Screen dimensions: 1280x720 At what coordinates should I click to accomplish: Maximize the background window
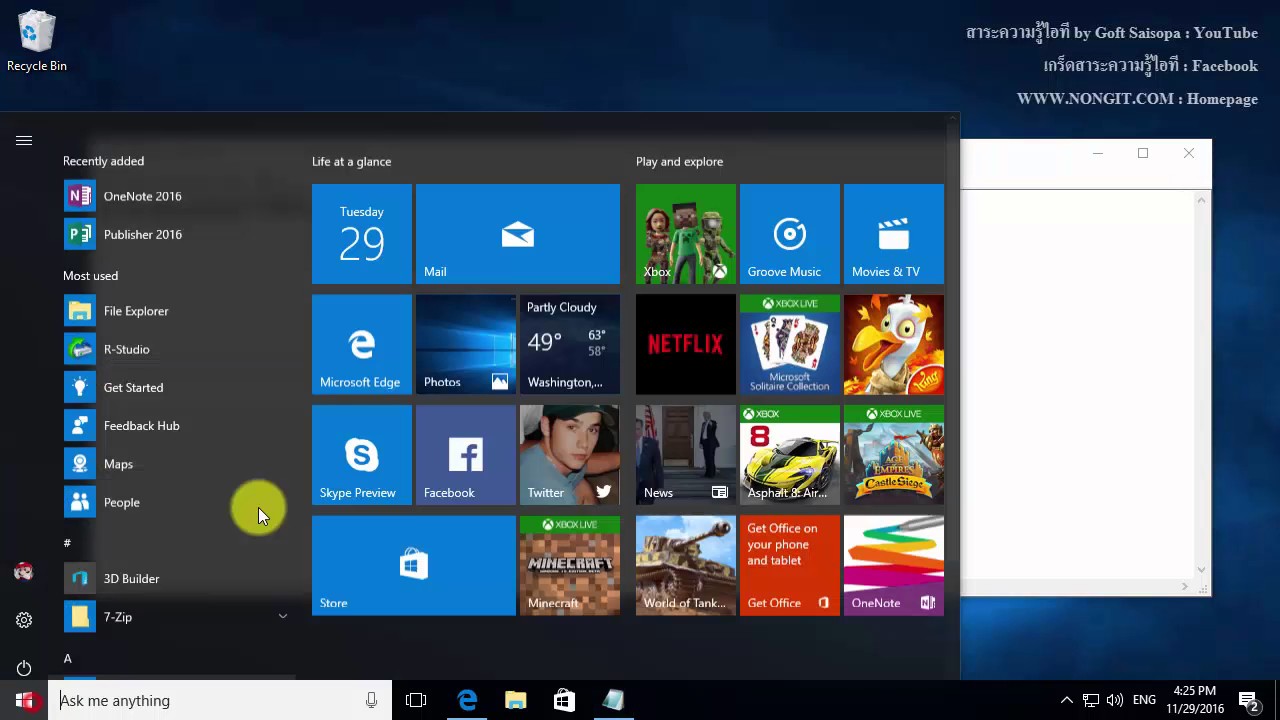pos(1143,153)
